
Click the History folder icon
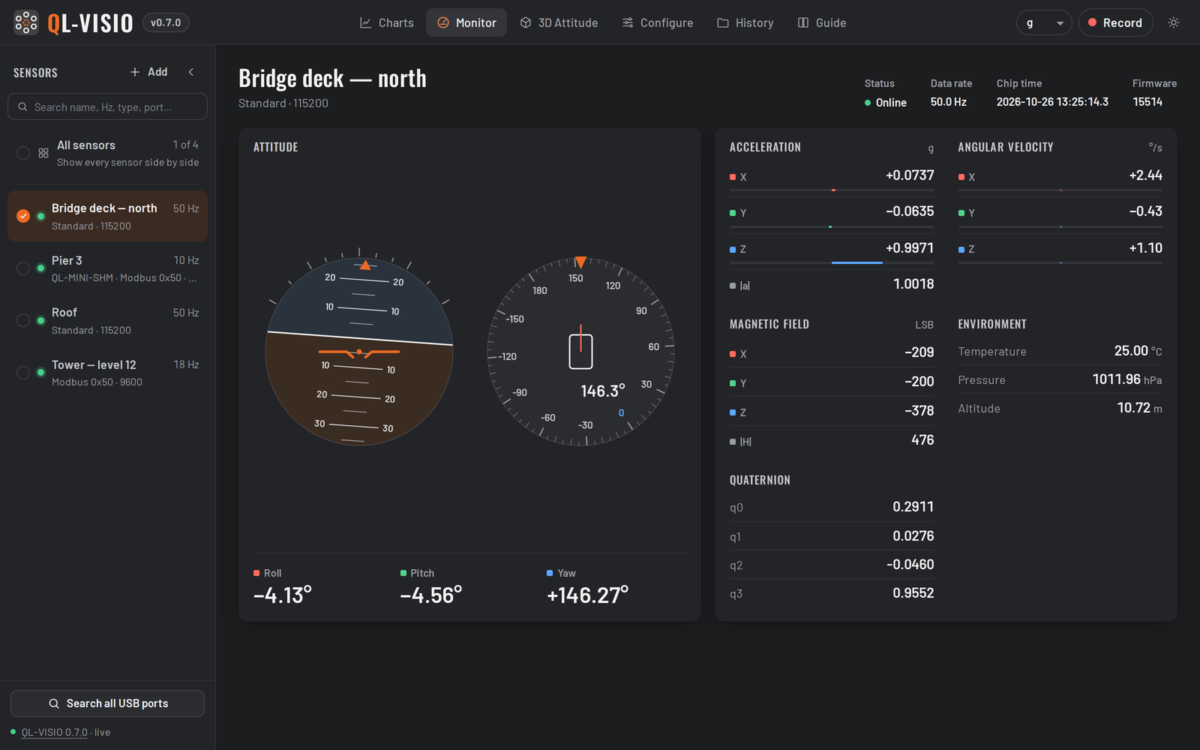click(x=722, y=23)
